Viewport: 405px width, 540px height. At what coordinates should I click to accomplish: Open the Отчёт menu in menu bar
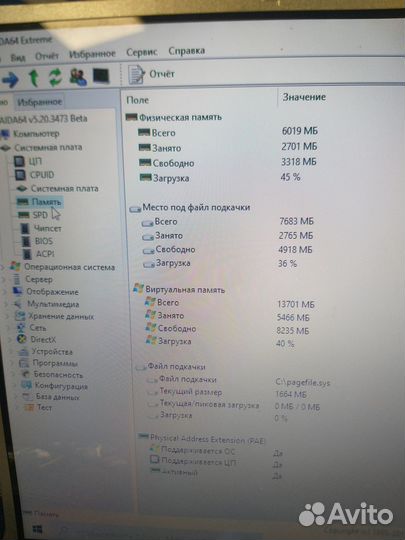pos(47,56)
